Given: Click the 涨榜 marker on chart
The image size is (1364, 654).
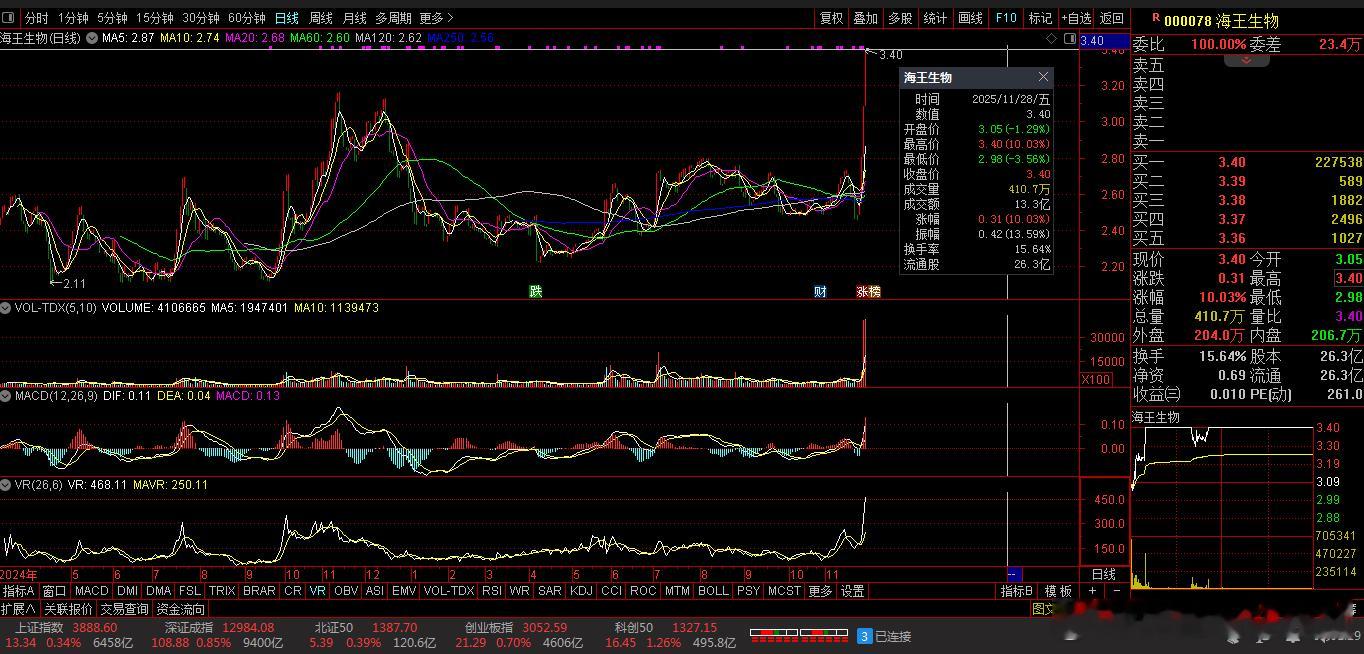Looking at the screenshot, I should [868, 291].
